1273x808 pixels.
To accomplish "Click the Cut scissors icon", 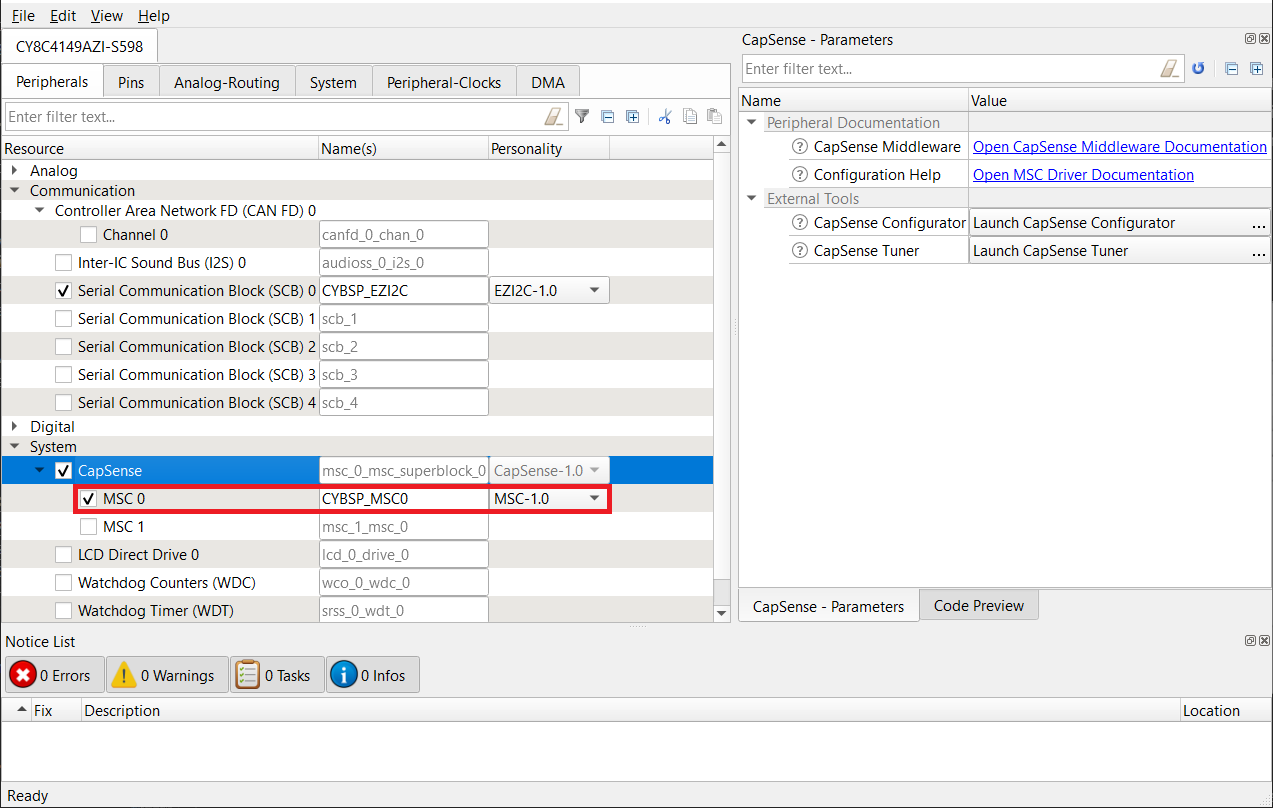I will click(x=664, y=117).
